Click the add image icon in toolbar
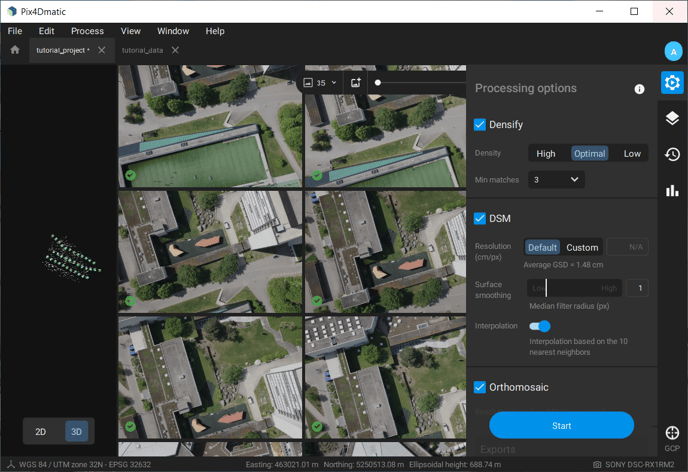This screenshot has height=472, width=688. 355,83
